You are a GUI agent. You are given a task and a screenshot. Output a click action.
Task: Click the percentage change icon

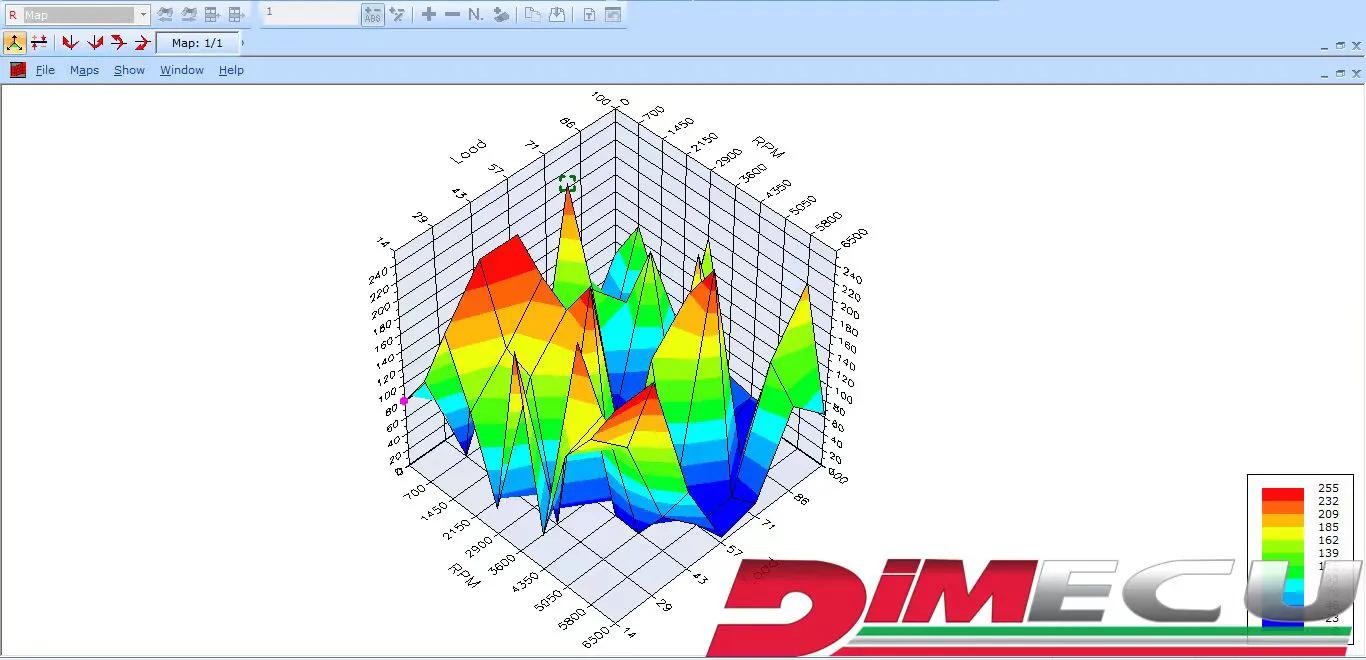pos(397,15)
